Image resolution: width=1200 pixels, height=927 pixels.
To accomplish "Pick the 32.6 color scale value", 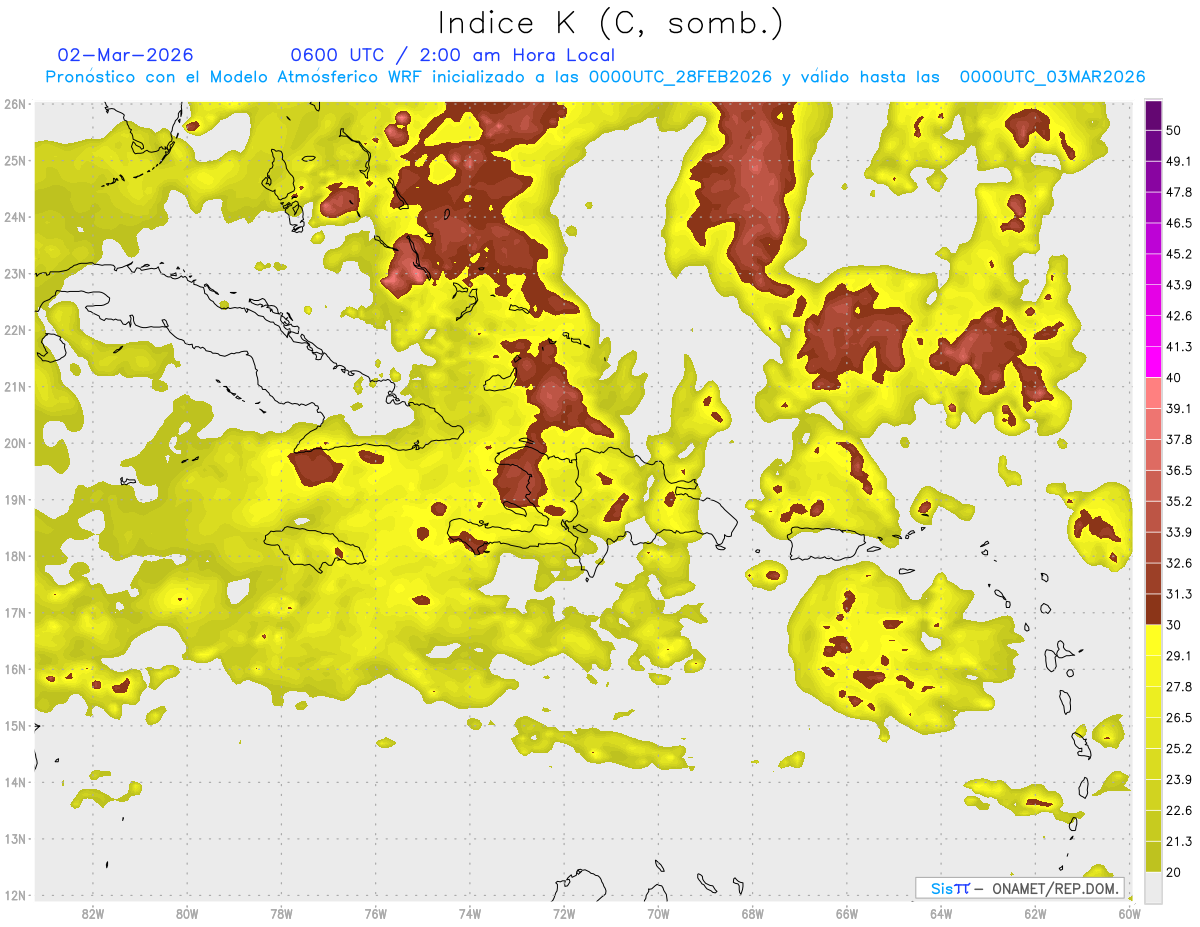I will 1179,563.
